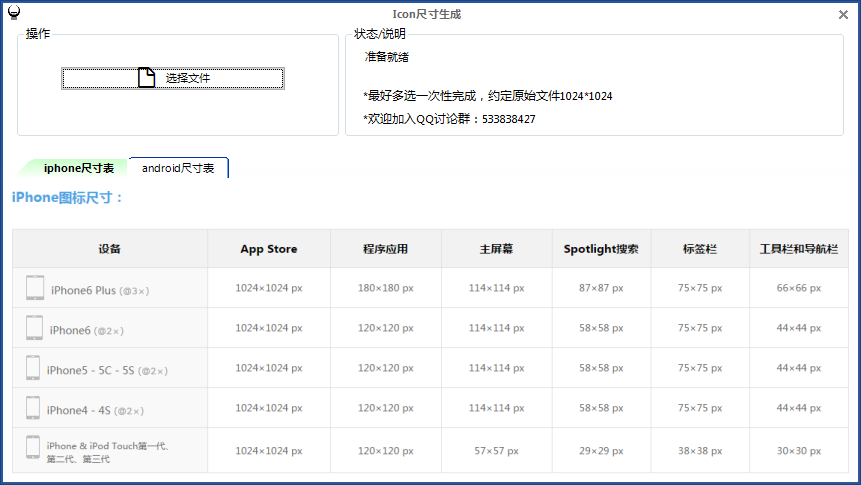The height and width of the screenshot is (485, 861).
Task: Click the 选择文件 button
Action: tap(173, 78)
